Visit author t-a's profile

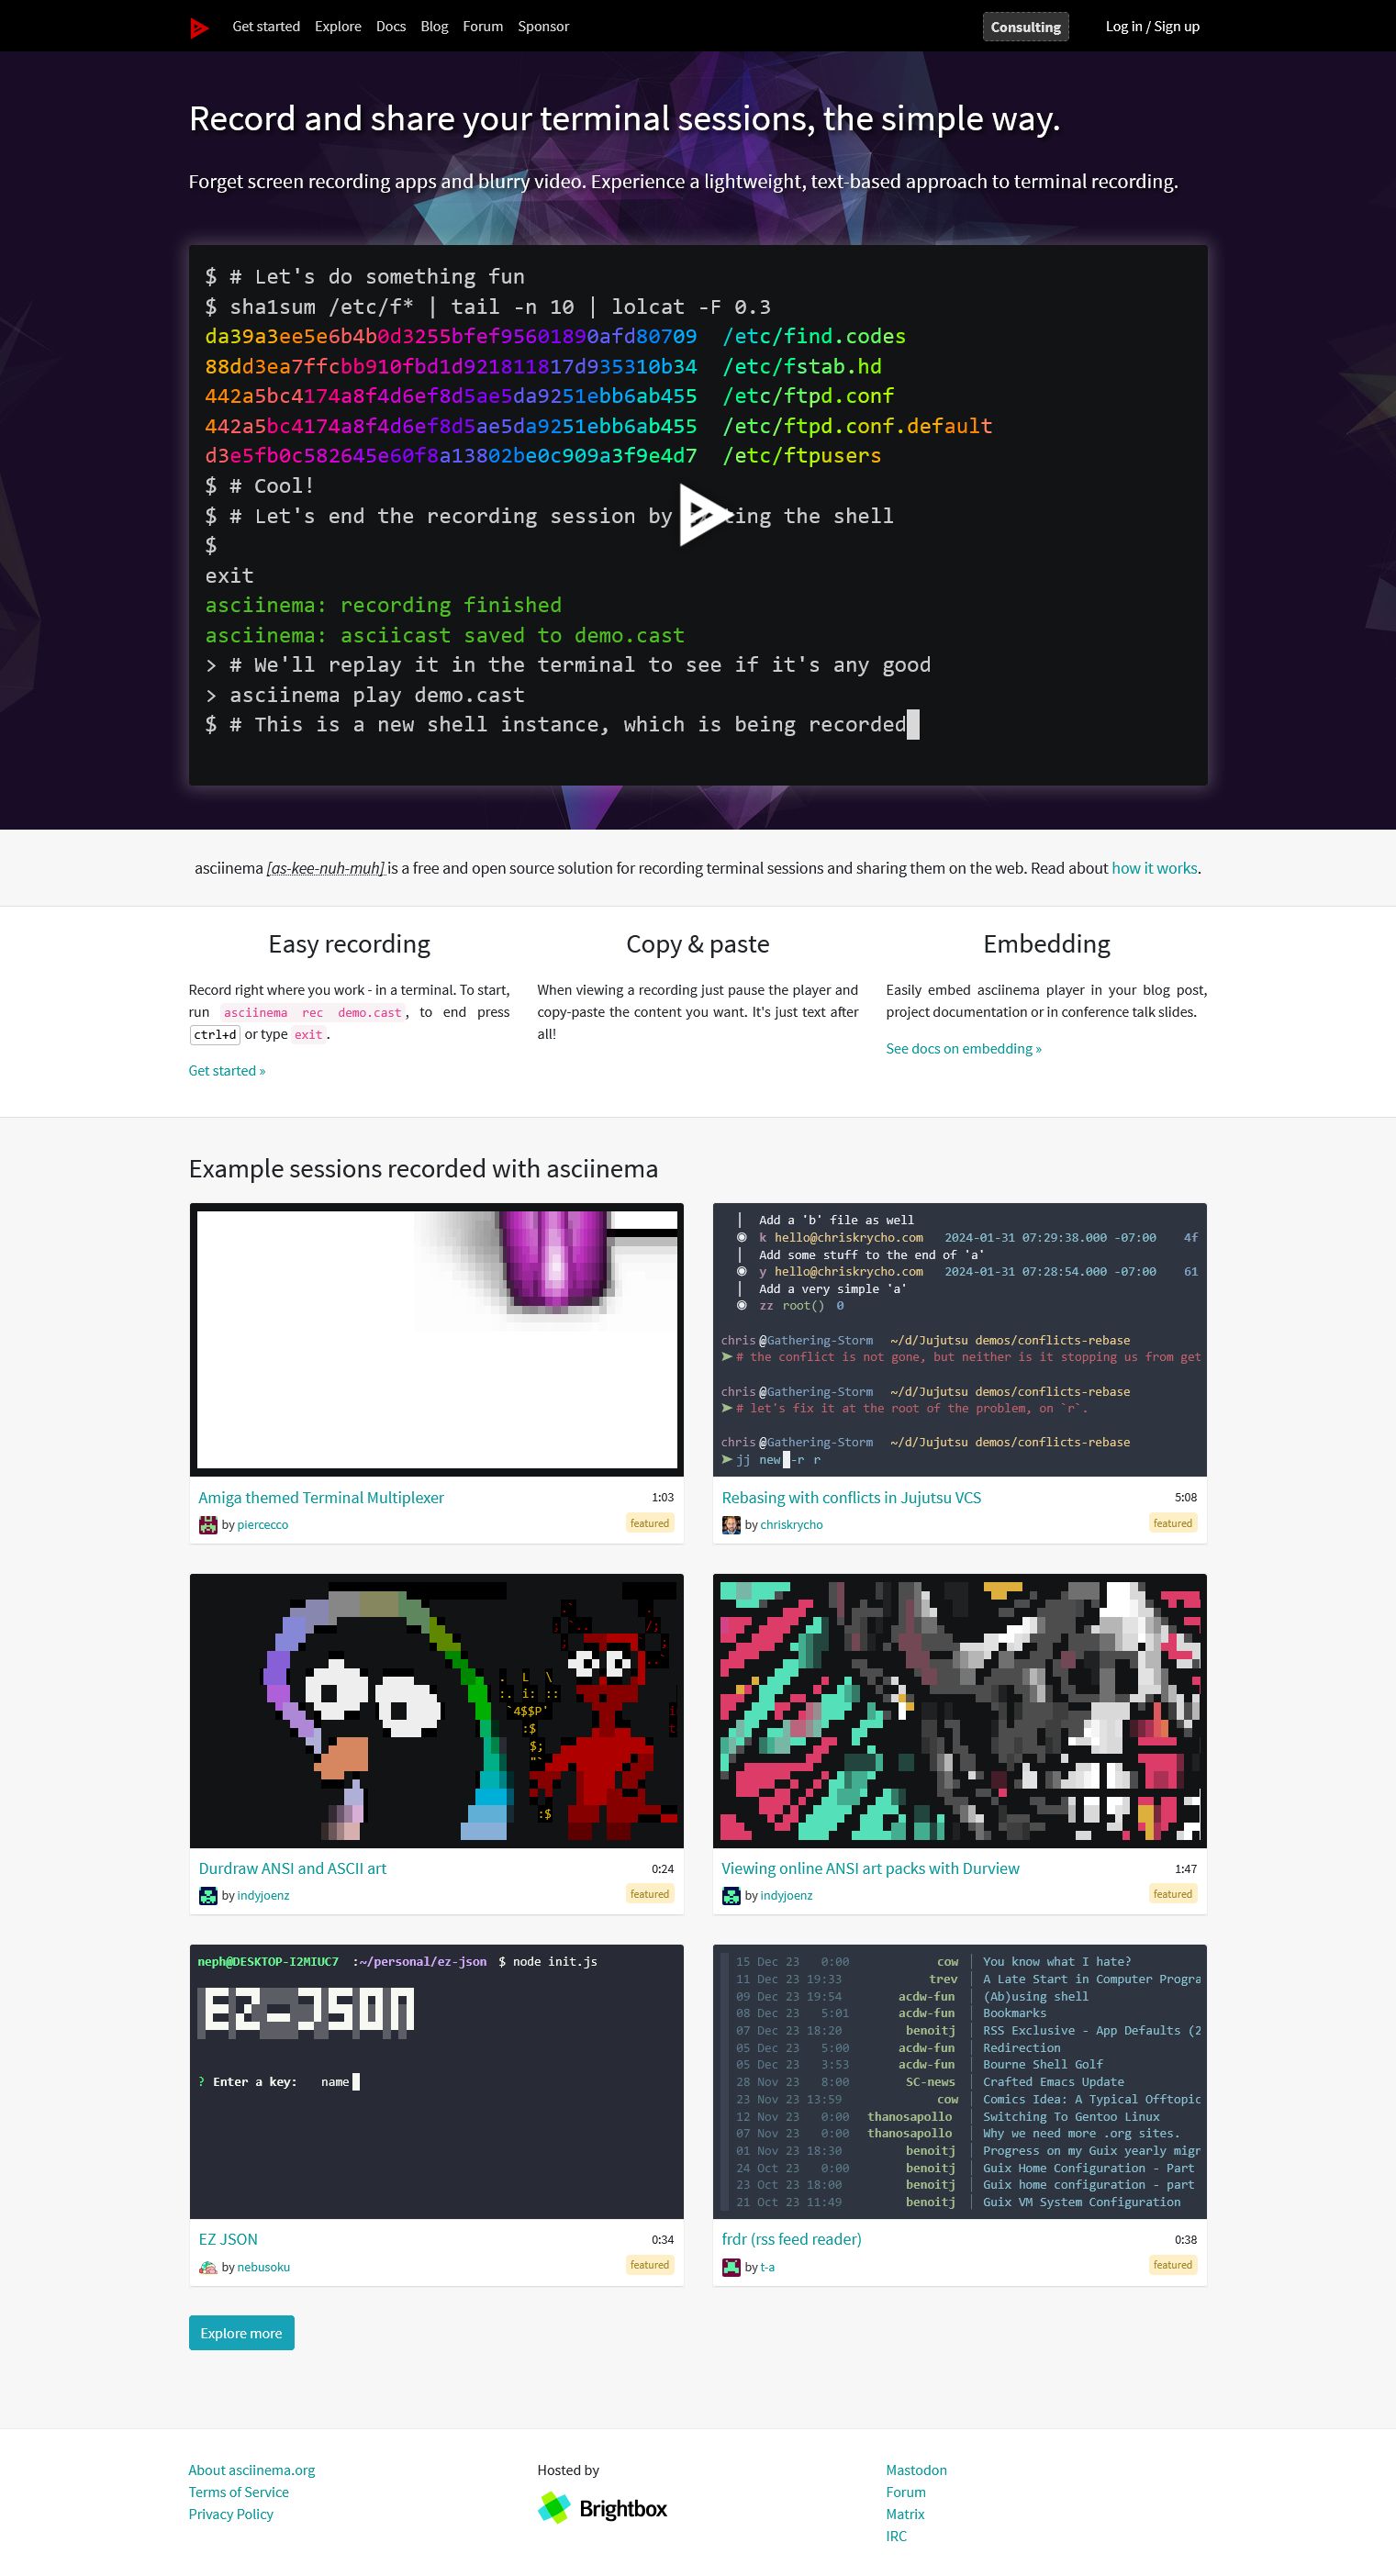click(x=767, y=2267)
